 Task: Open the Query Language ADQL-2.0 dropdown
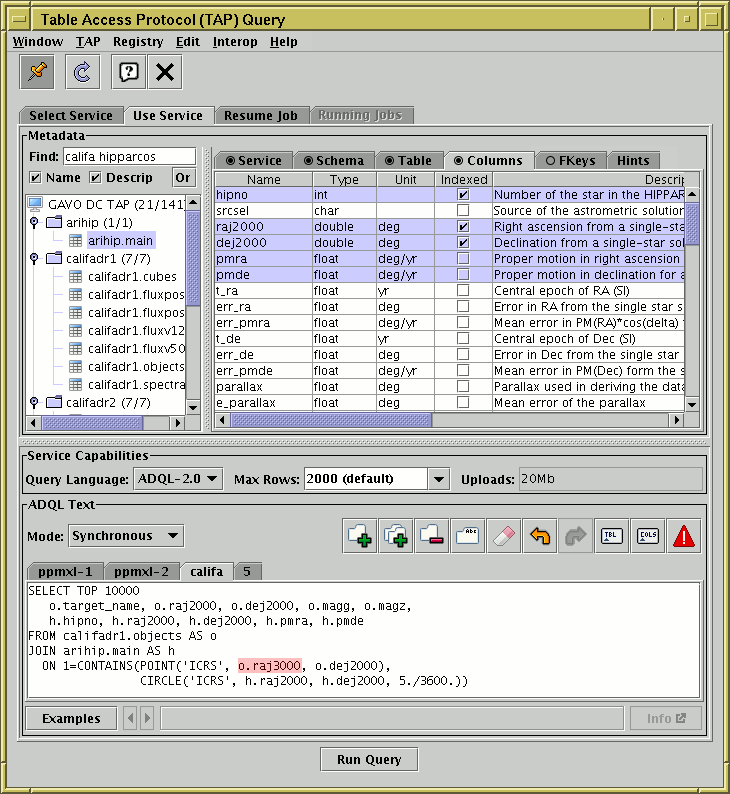pos(178,479)
